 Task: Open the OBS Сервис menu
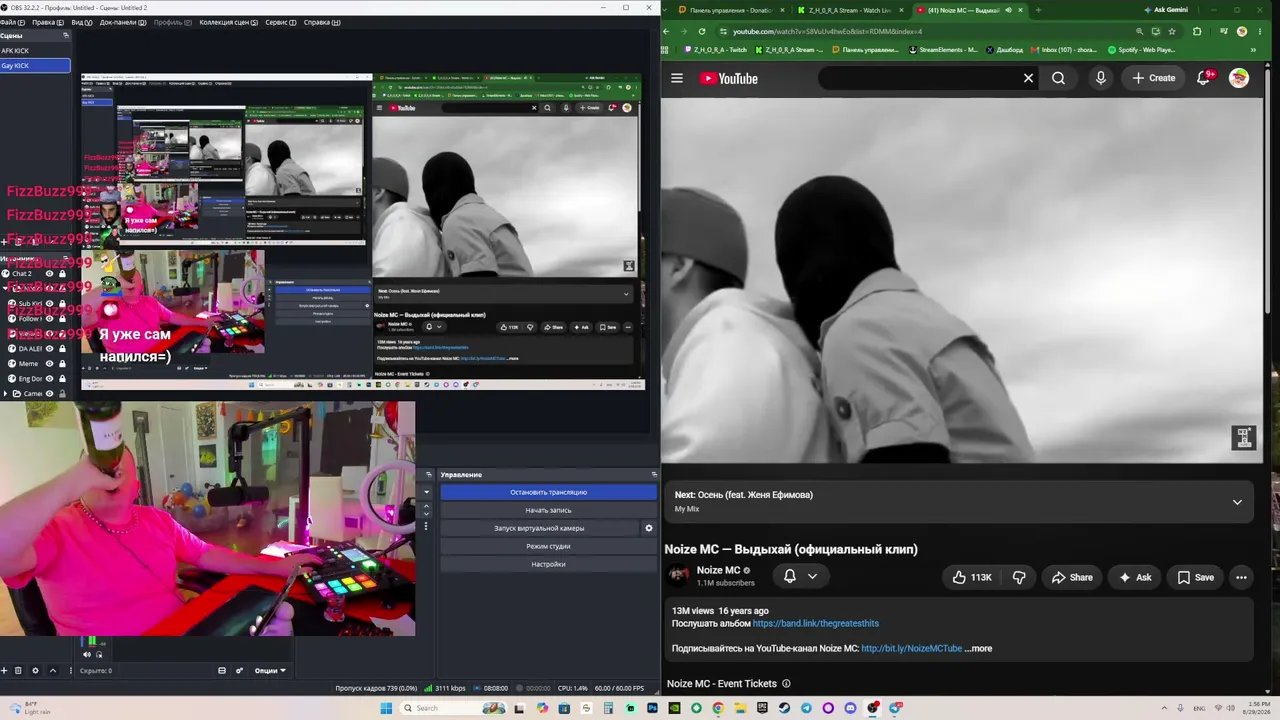(281, 22)
